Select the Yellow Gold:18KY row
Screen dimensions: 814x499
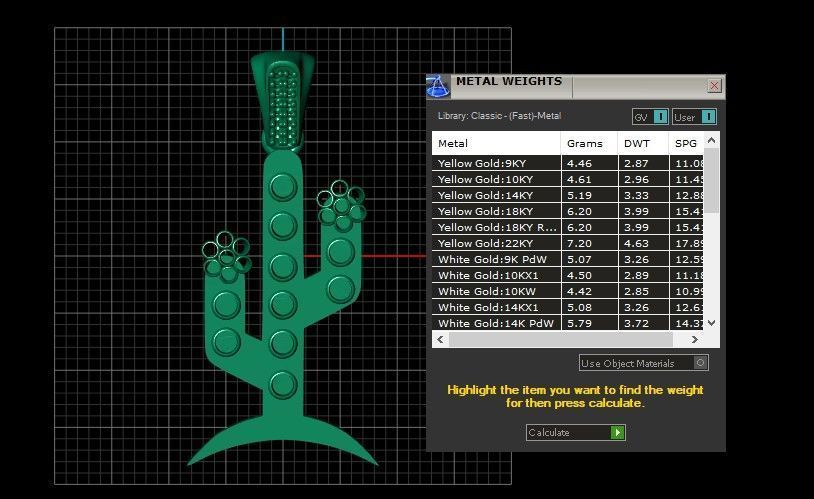568,211
